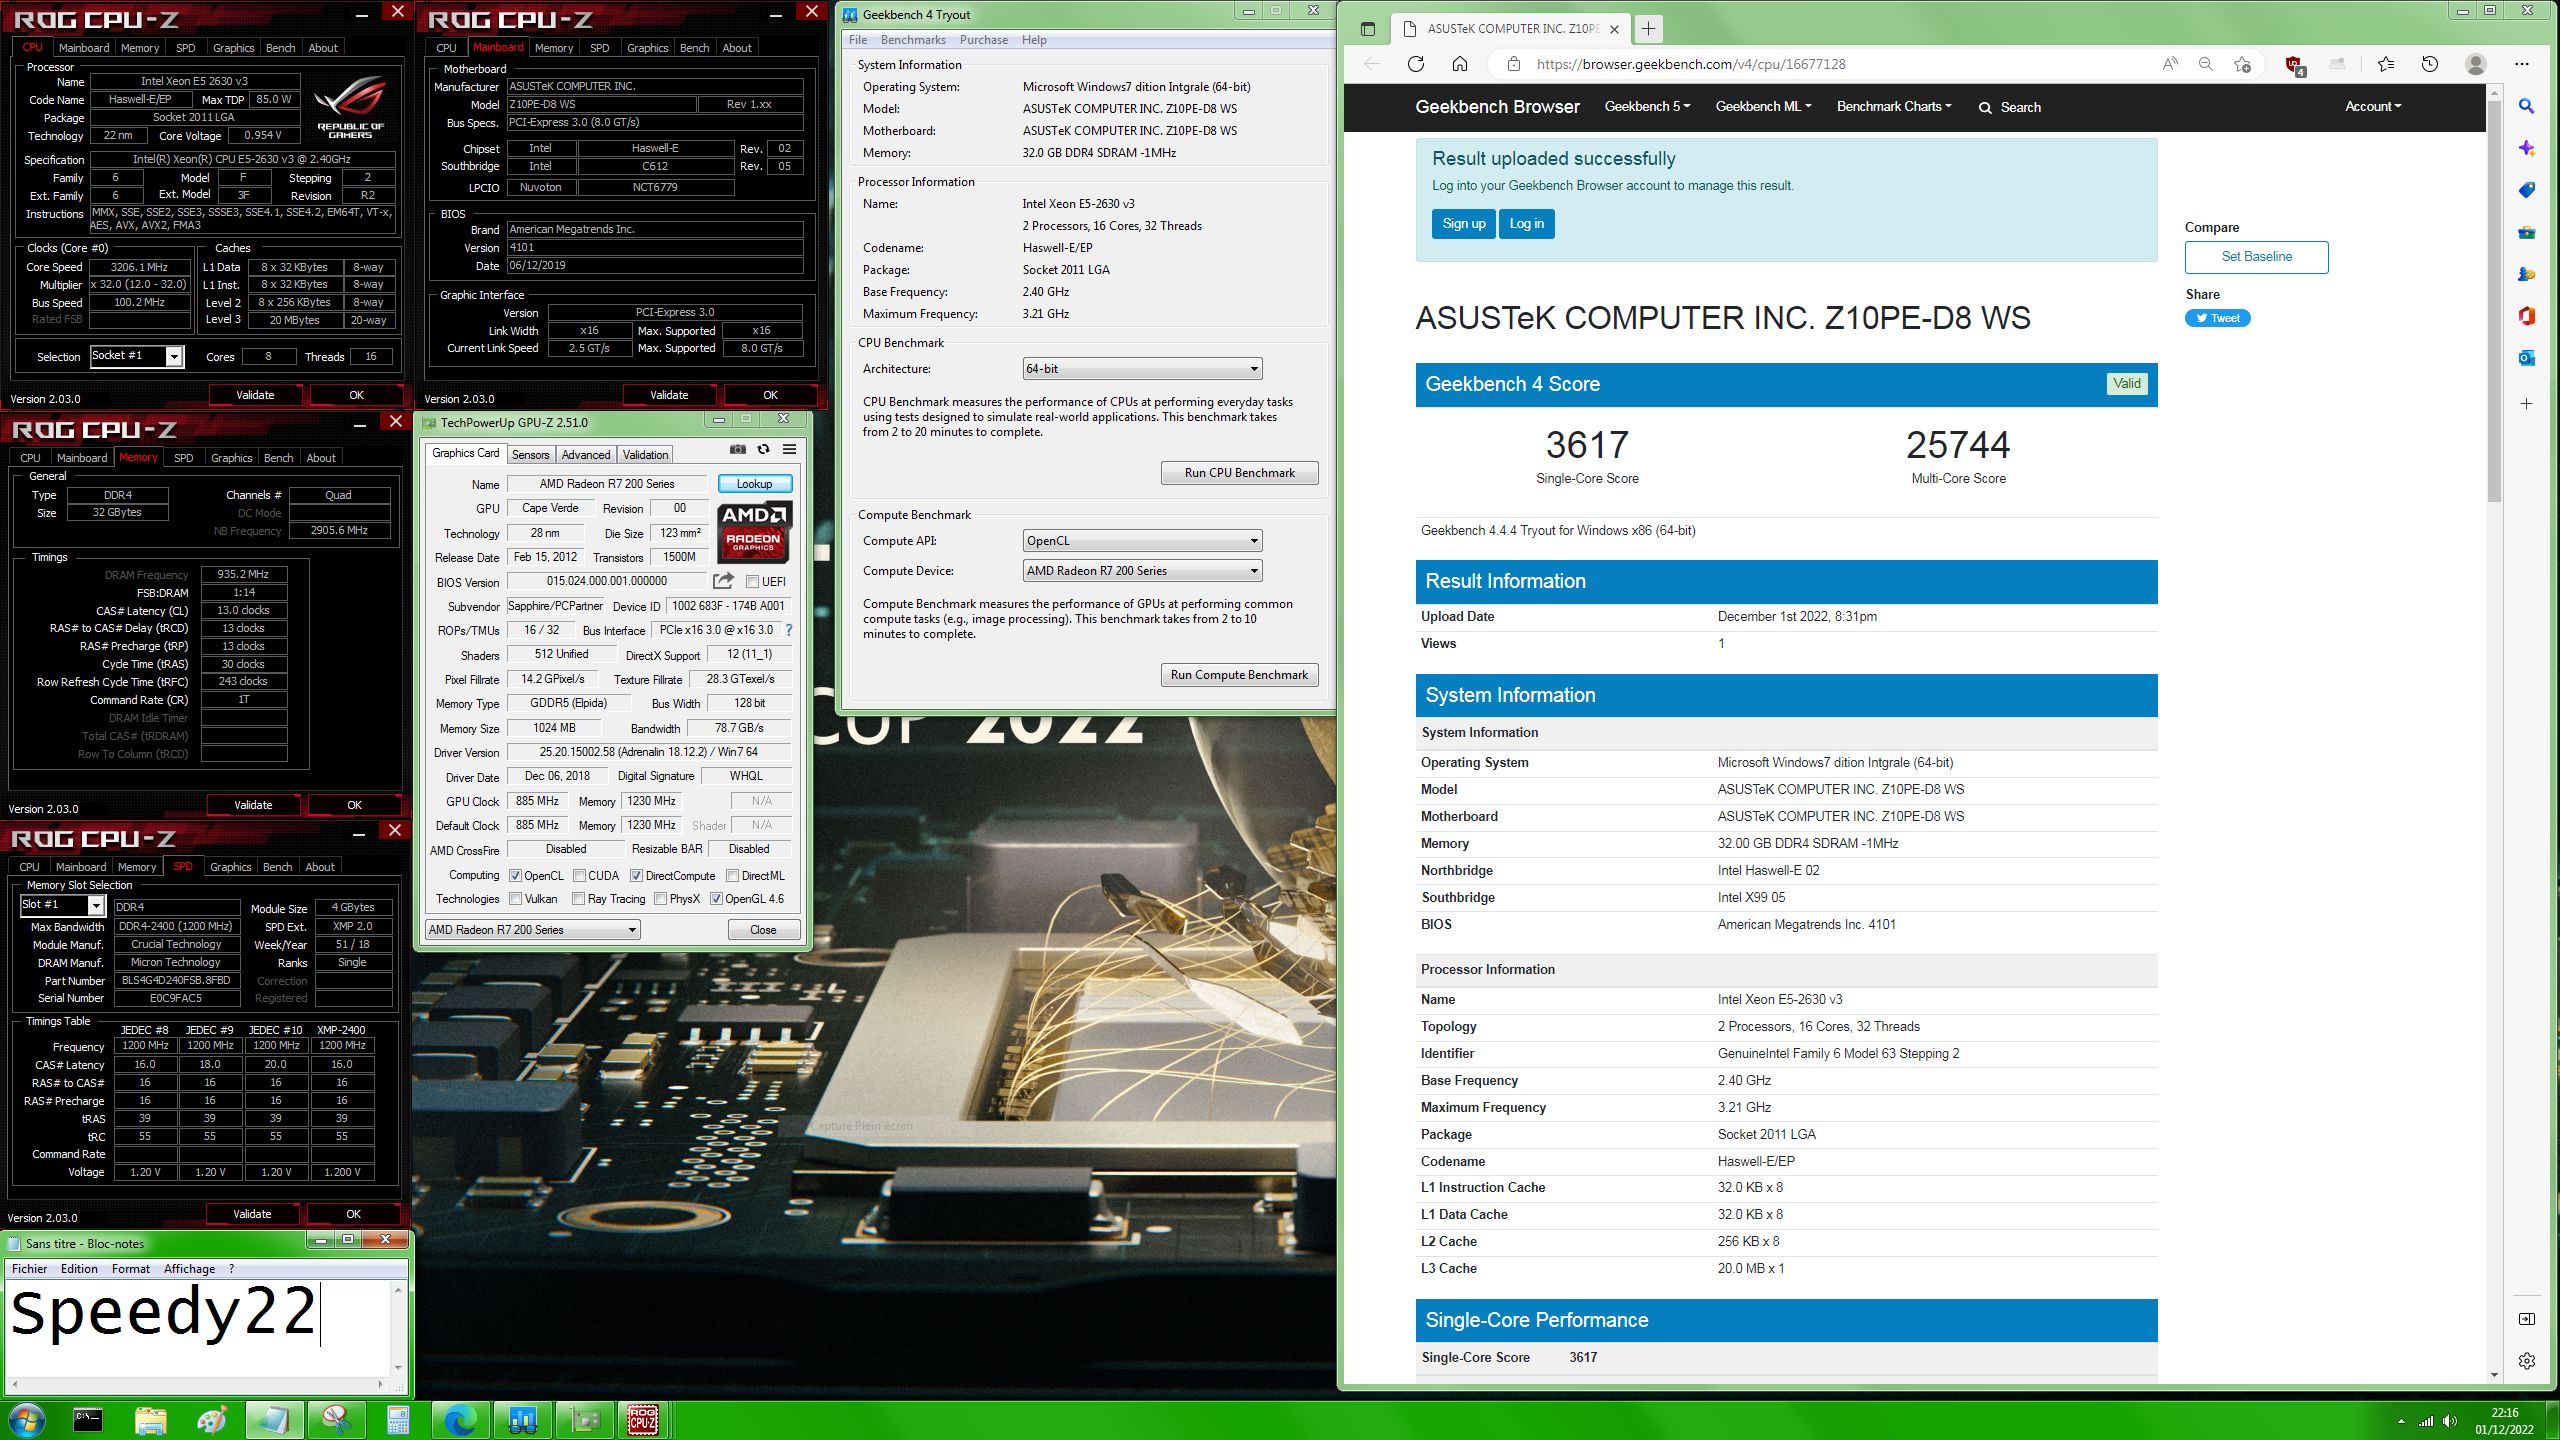The width and height of the screenshot is (2560, 1440).
Task: Reload the Geekbench page in Edge
Action: [x=1416, y=64]
